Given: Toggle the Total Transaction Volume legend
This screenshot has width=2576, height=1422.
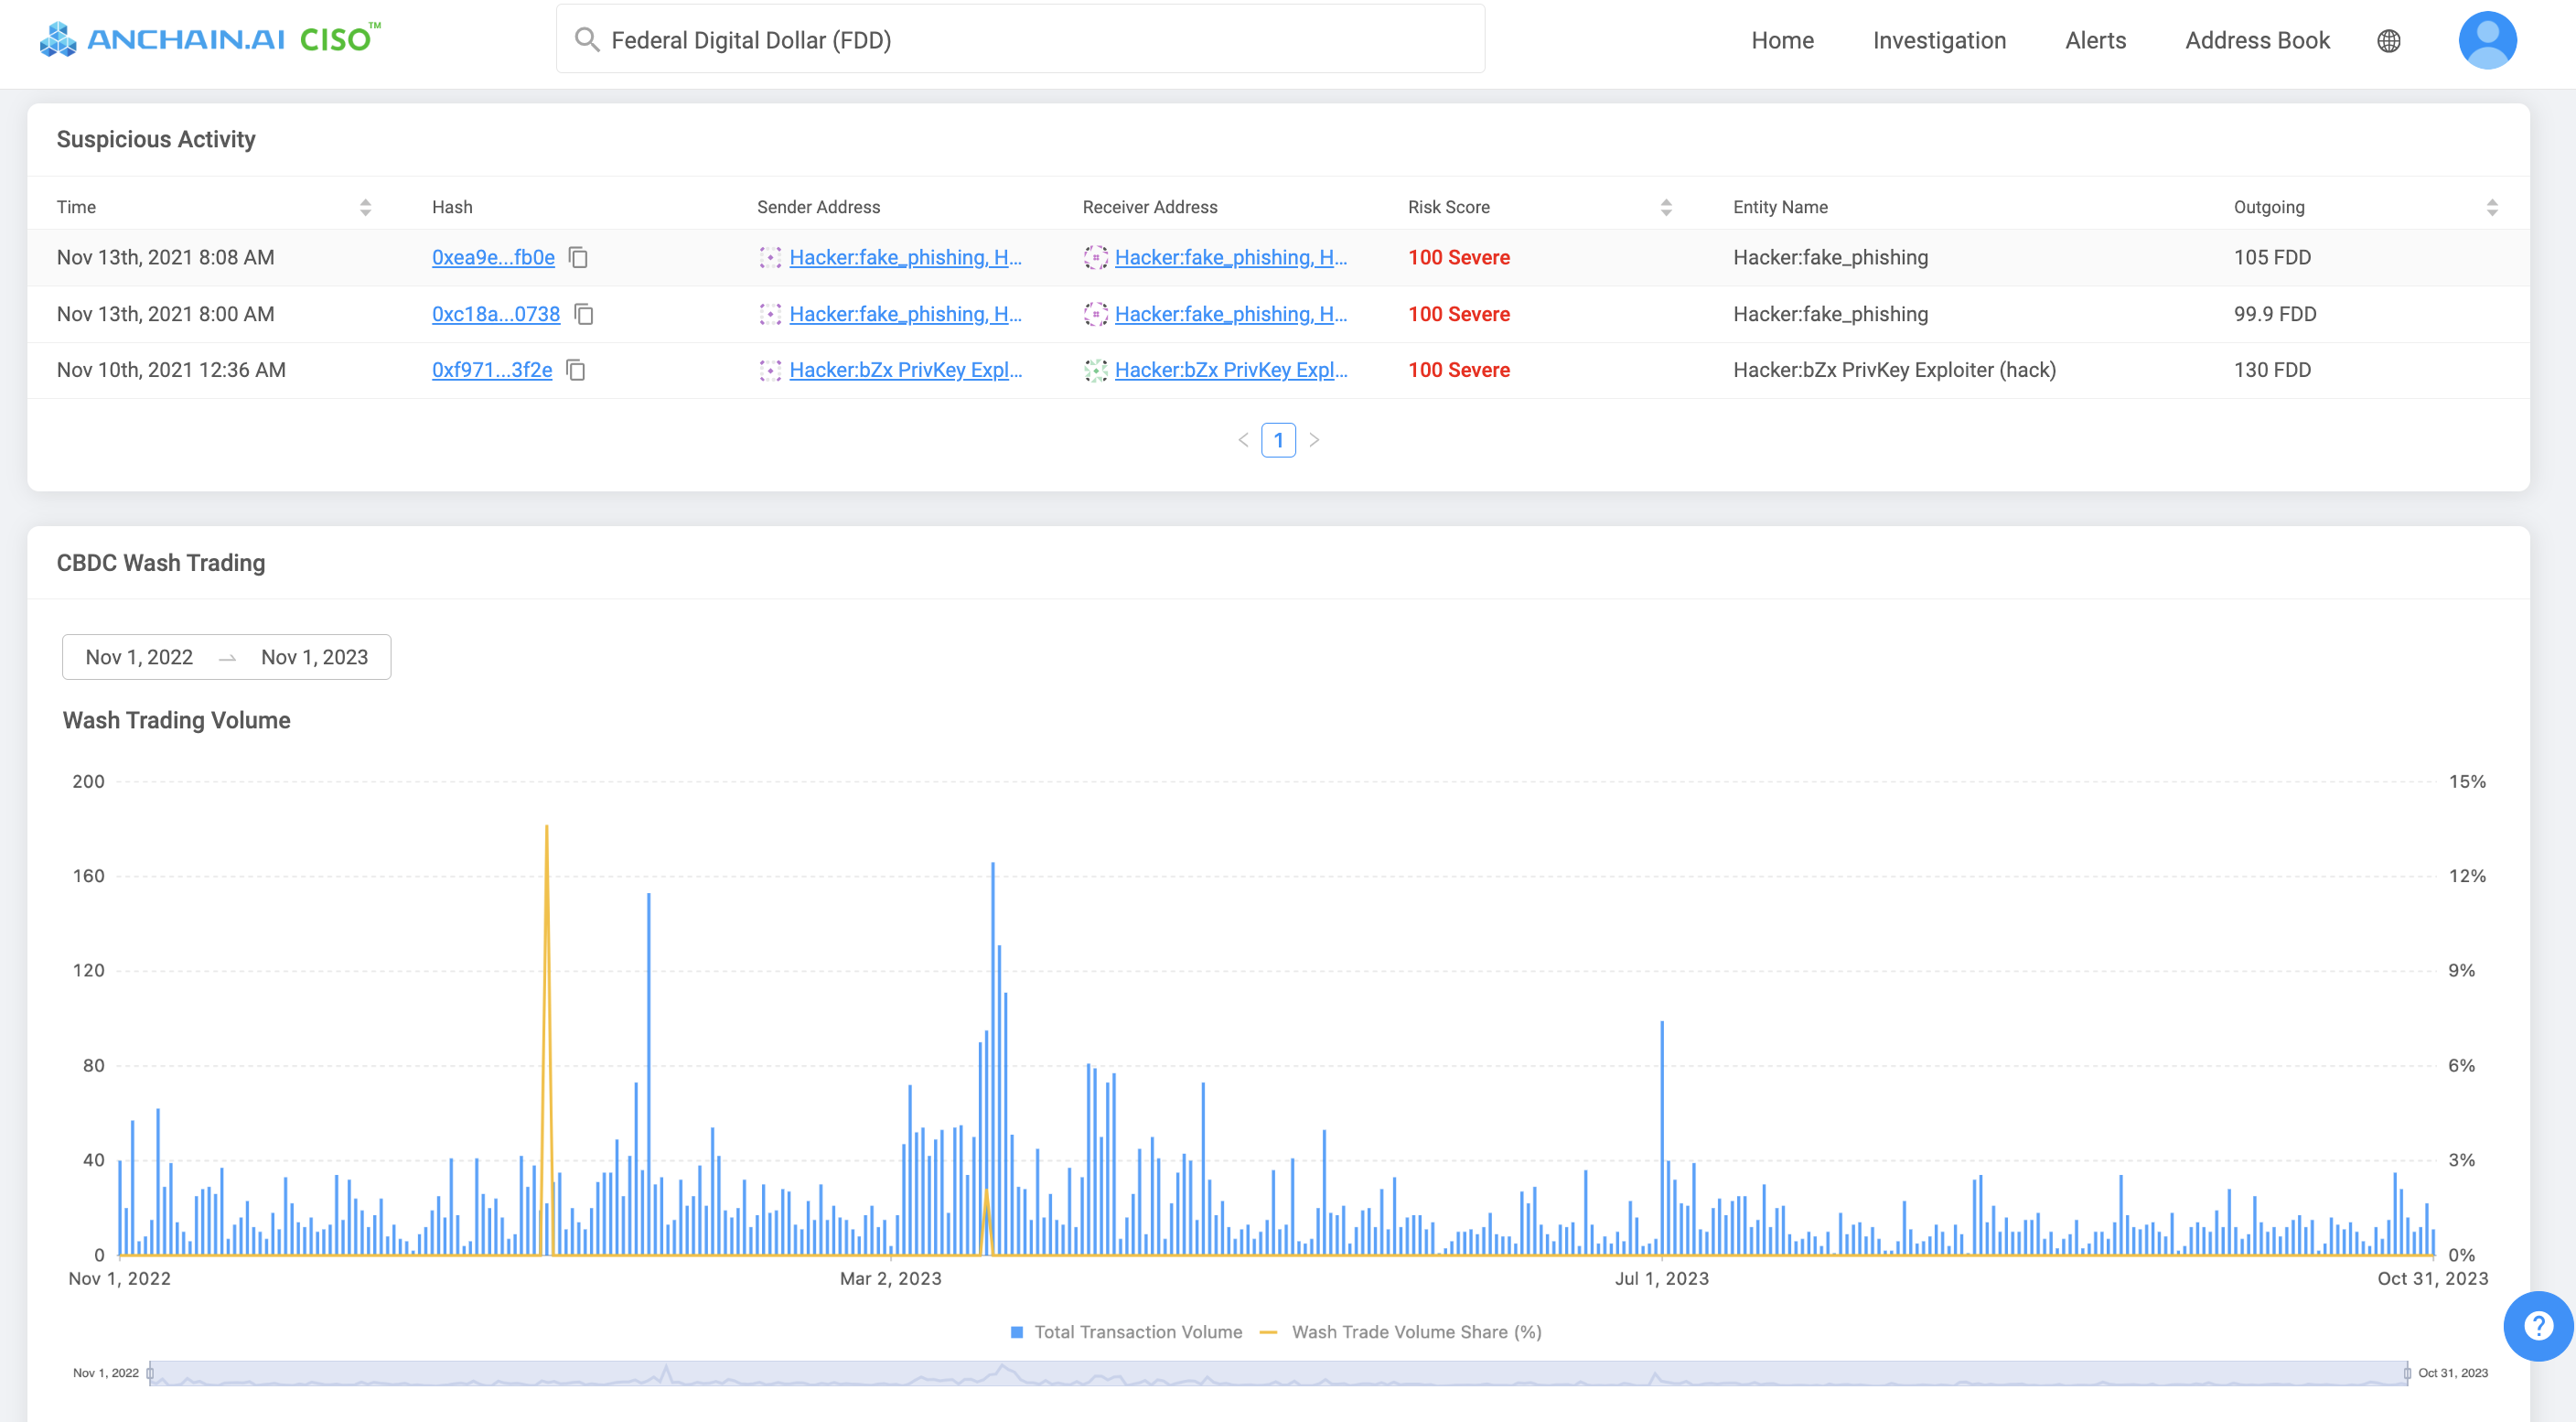Looking at the screenshot, I should point(1127,1331).
